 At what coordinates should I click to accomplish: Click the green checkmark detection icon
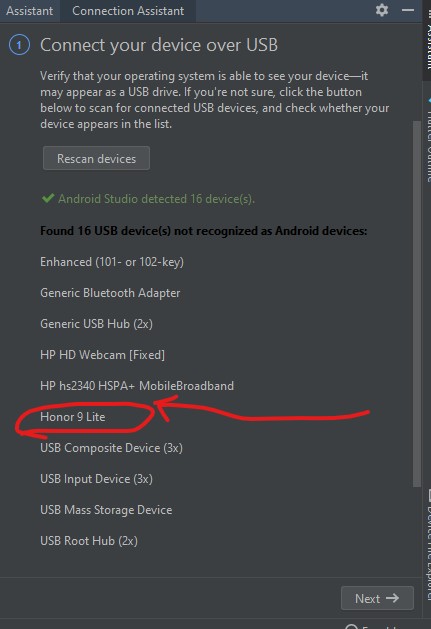pyautogui.click(x=48, y=198)
